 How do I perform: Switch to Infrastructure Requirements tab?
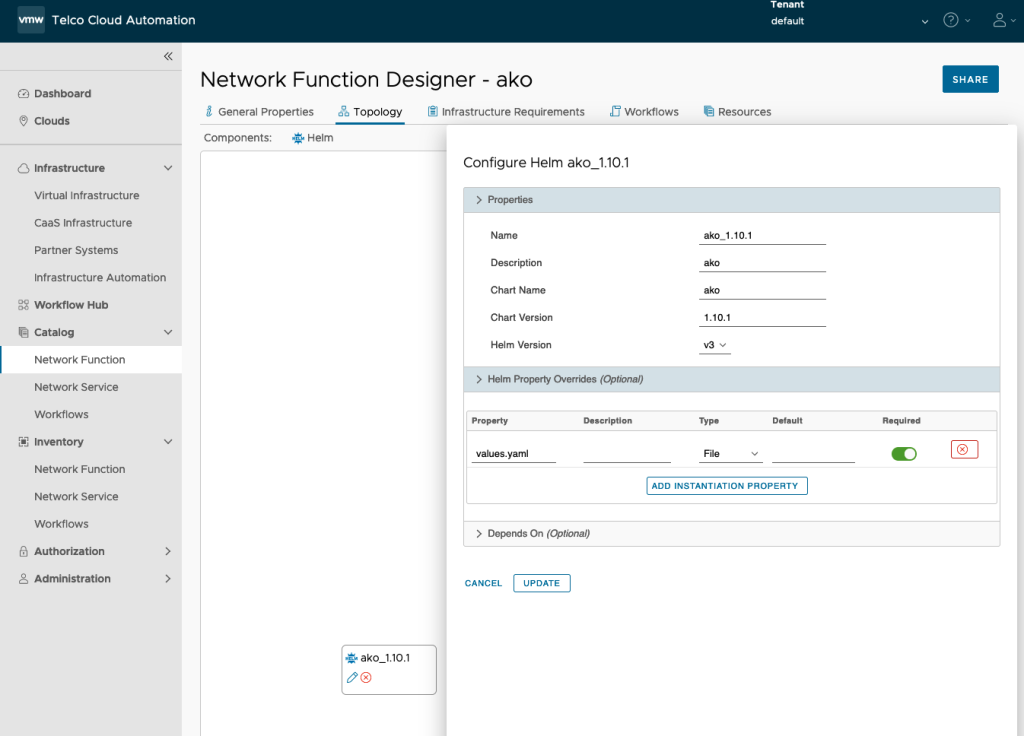pos(506,112)
